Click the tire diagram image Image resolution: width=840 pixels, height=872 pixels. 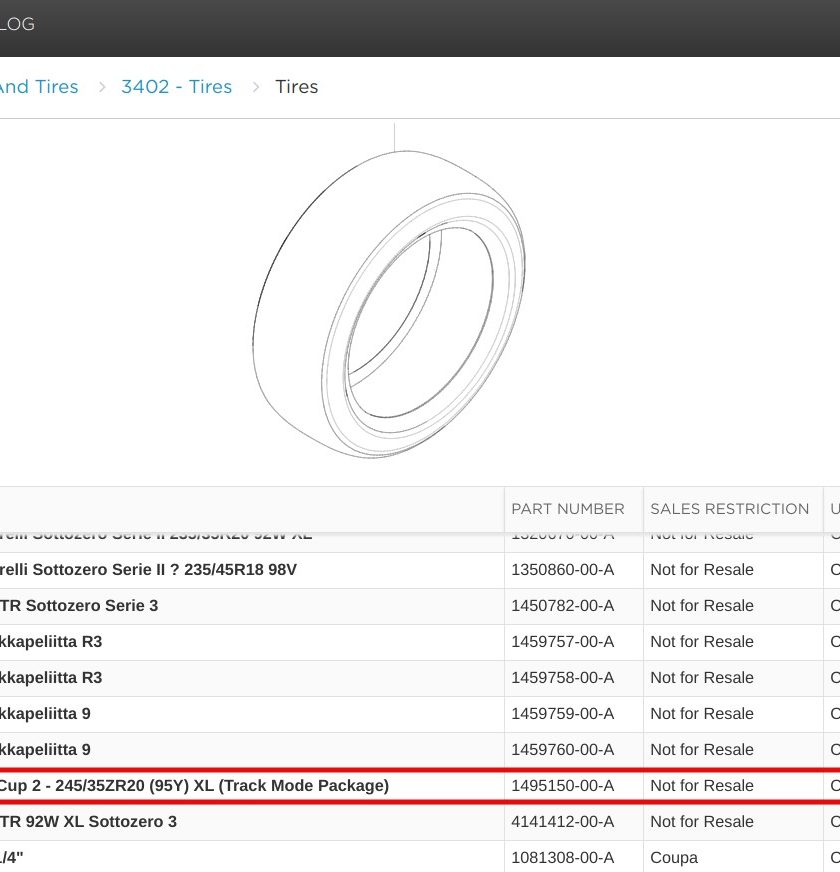click(389, 304)
